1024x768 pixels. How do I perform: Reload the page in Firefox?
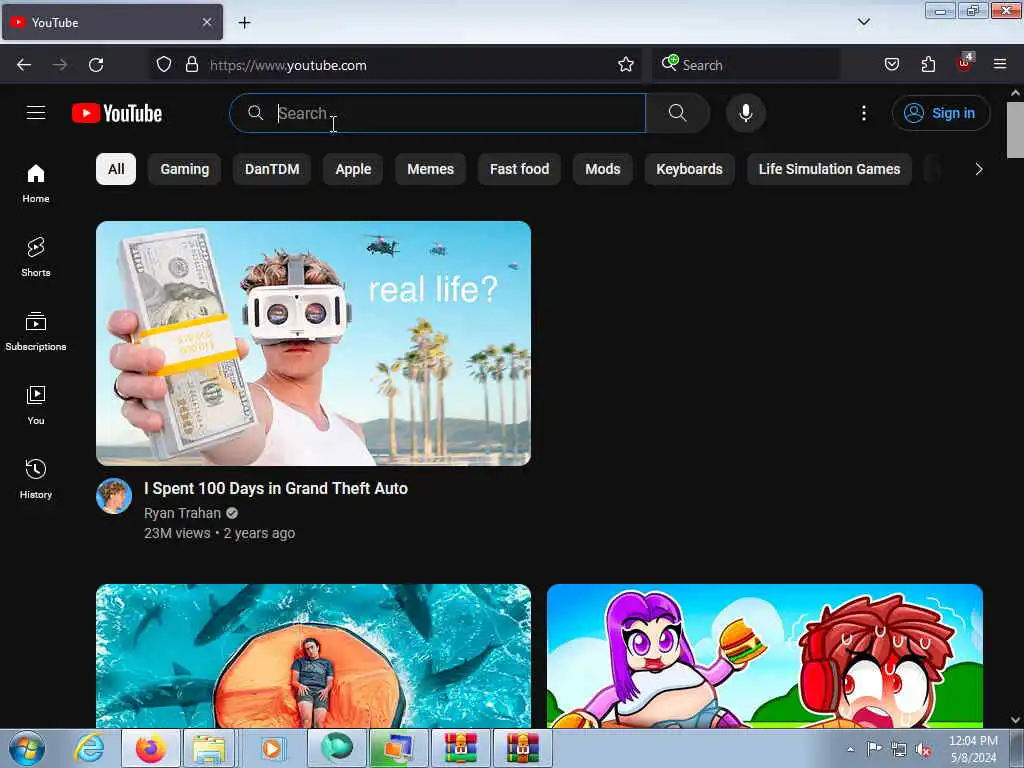(96, 65)
